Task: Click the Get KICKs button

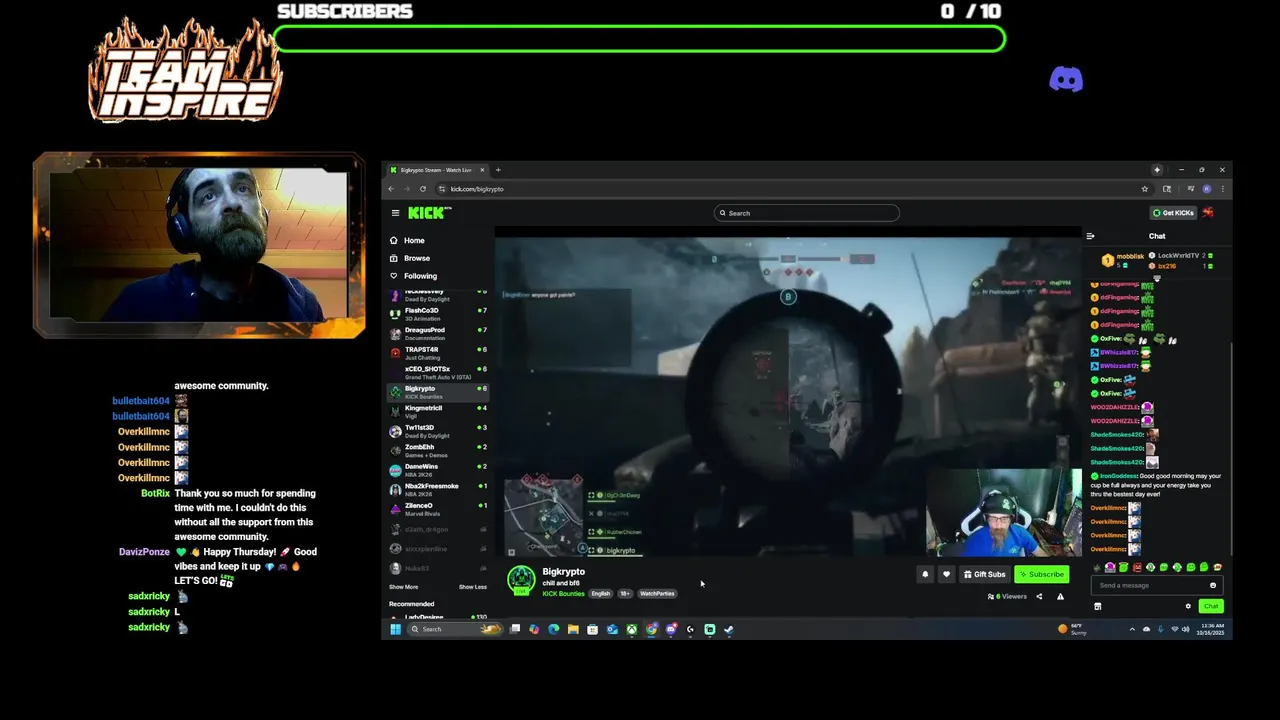Action: (x=1173, y=213)
